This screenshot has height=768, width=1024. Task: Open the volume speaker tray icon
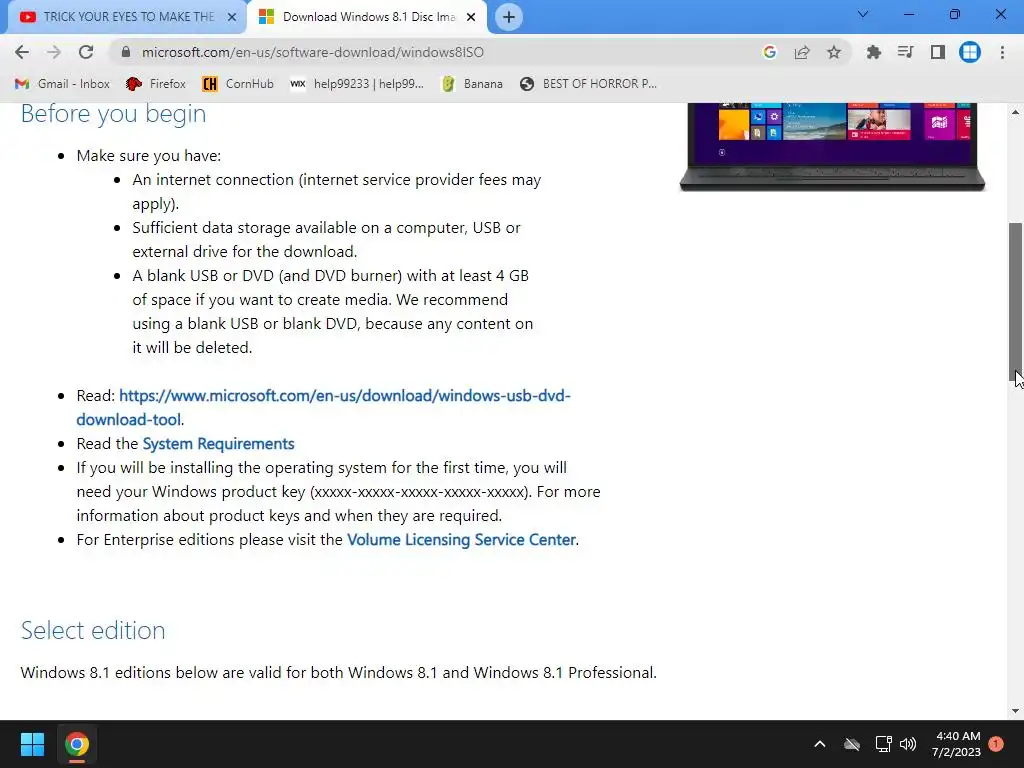click(908, 744)
